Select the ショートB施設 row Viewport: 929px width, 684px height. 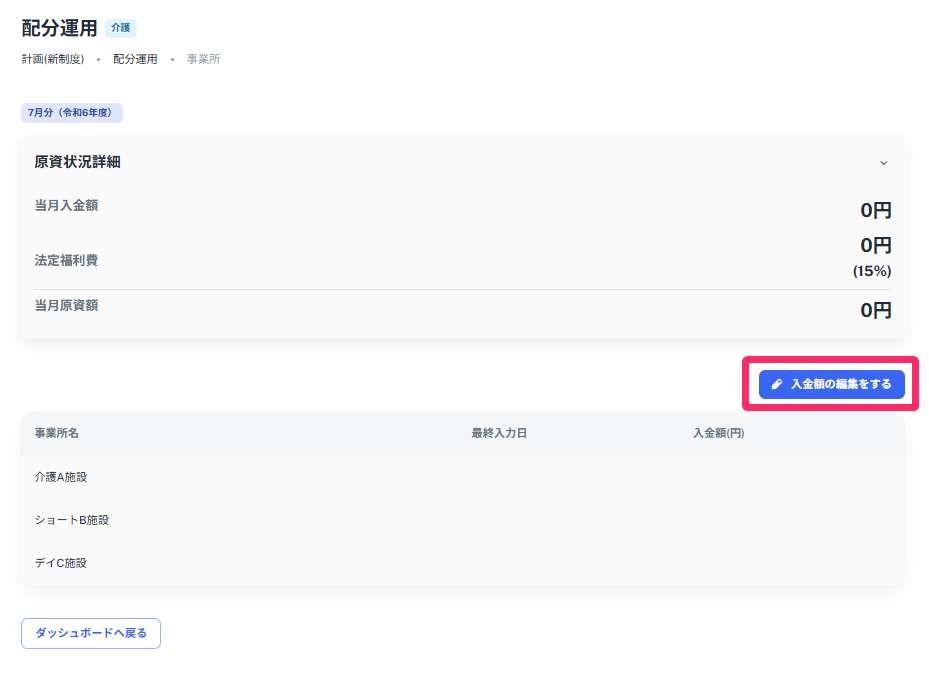click(x=71, y=520)
